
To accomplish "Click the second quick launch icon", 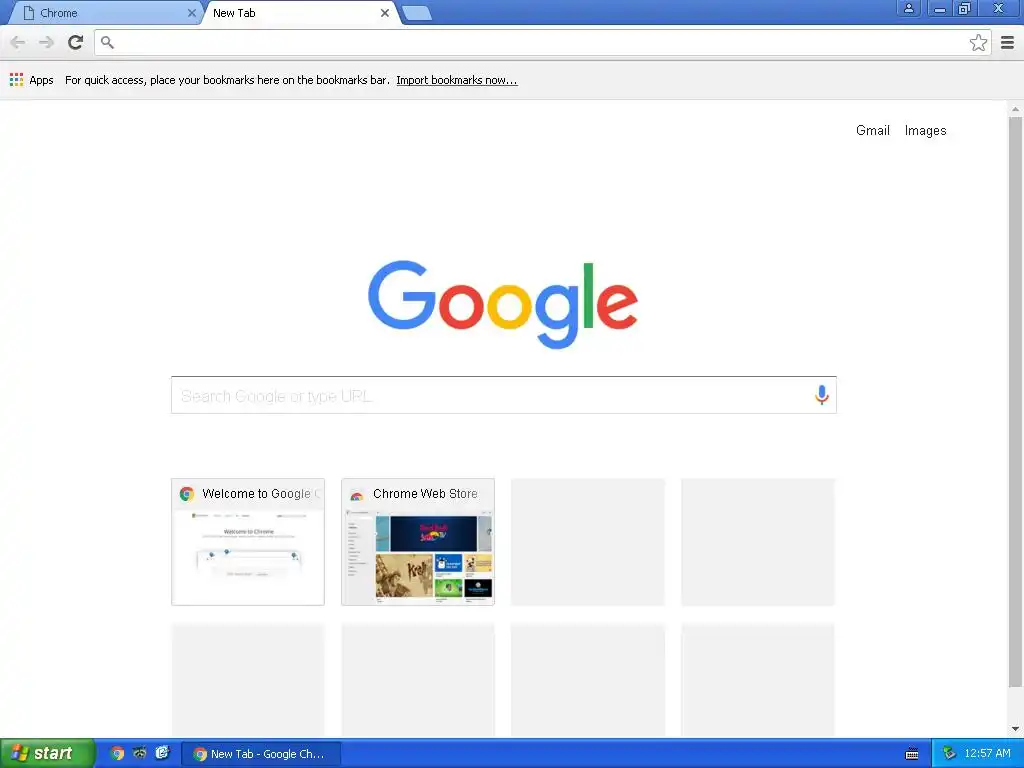I will [x=140, y=753].
